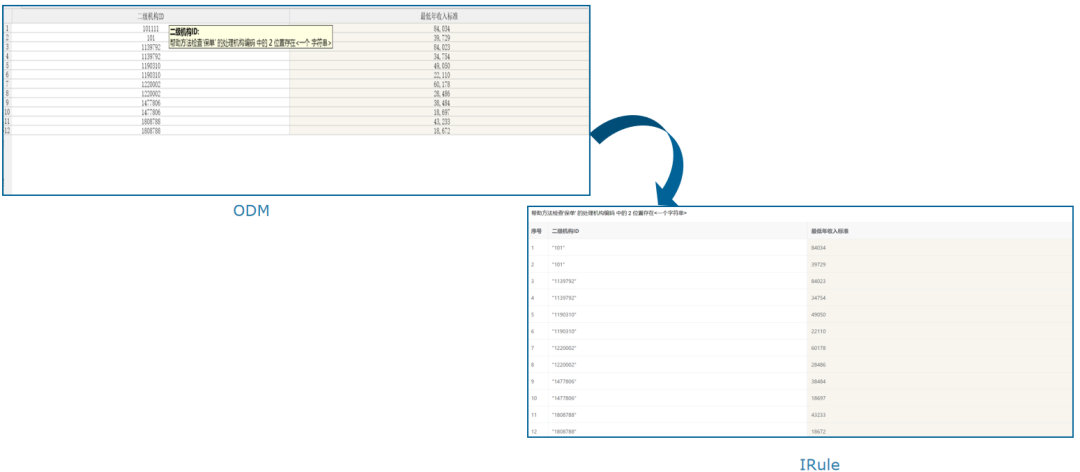Select the 二级机构ID column header in ODM table
Viewport: 1080px width, 472px height.
coord(150,17)
